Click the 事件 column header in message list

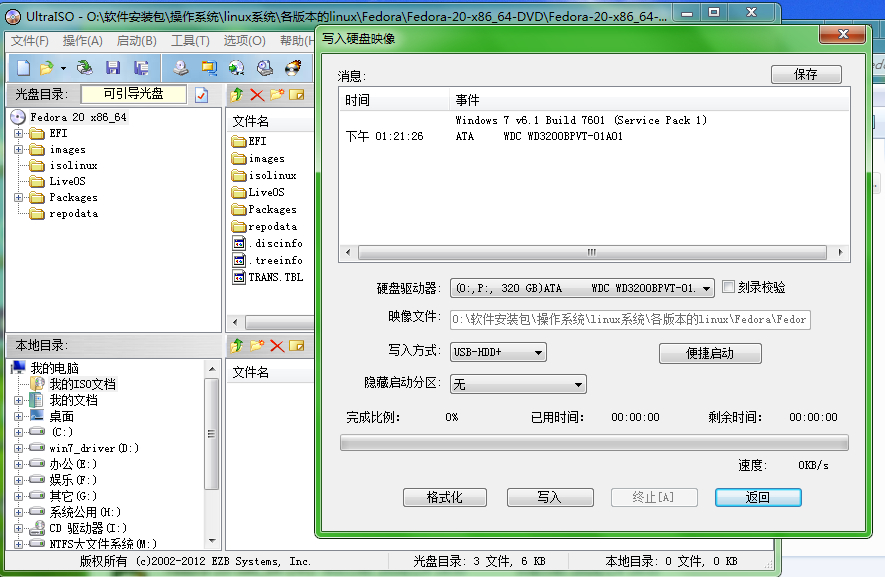pos(649,100)
